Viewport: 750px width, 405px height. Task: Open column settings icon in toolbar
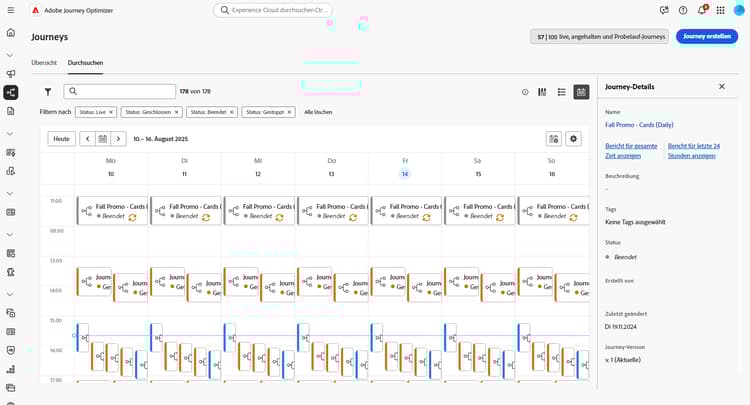542,92
